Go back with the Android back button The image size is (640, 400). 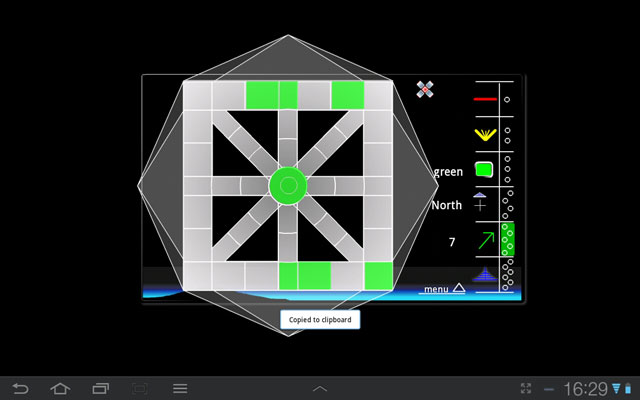click(20, 389)
